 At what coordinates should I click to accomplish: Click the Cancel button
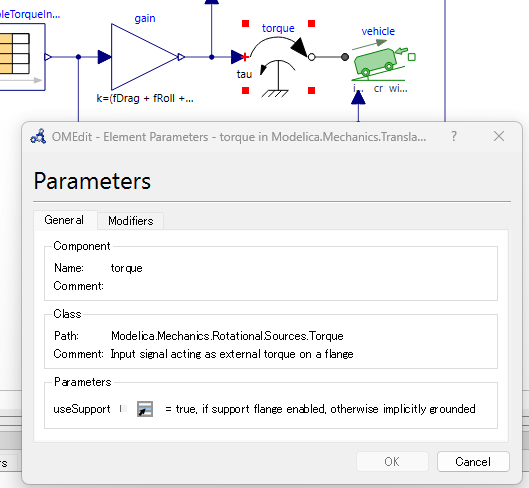click(x=473, y=461)
